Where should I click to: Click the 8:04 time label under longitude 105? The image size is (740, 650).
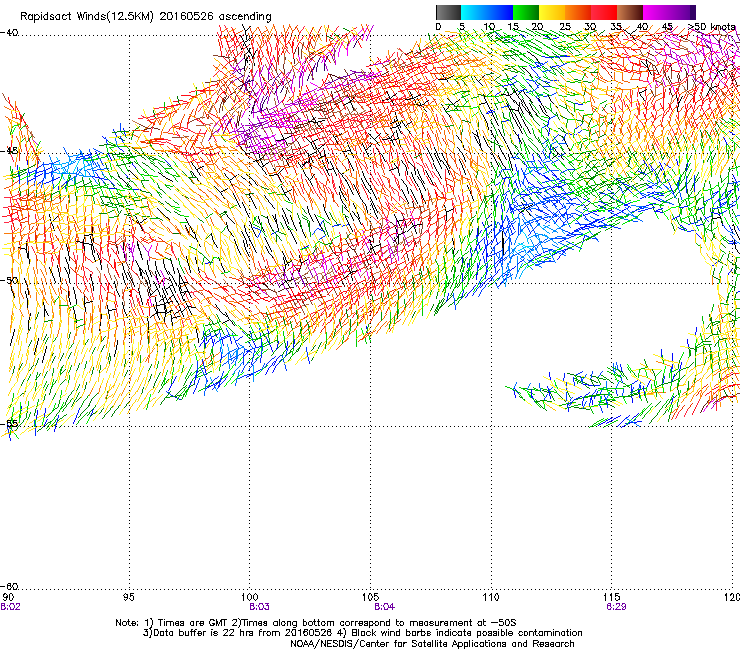tap(385, 607)
